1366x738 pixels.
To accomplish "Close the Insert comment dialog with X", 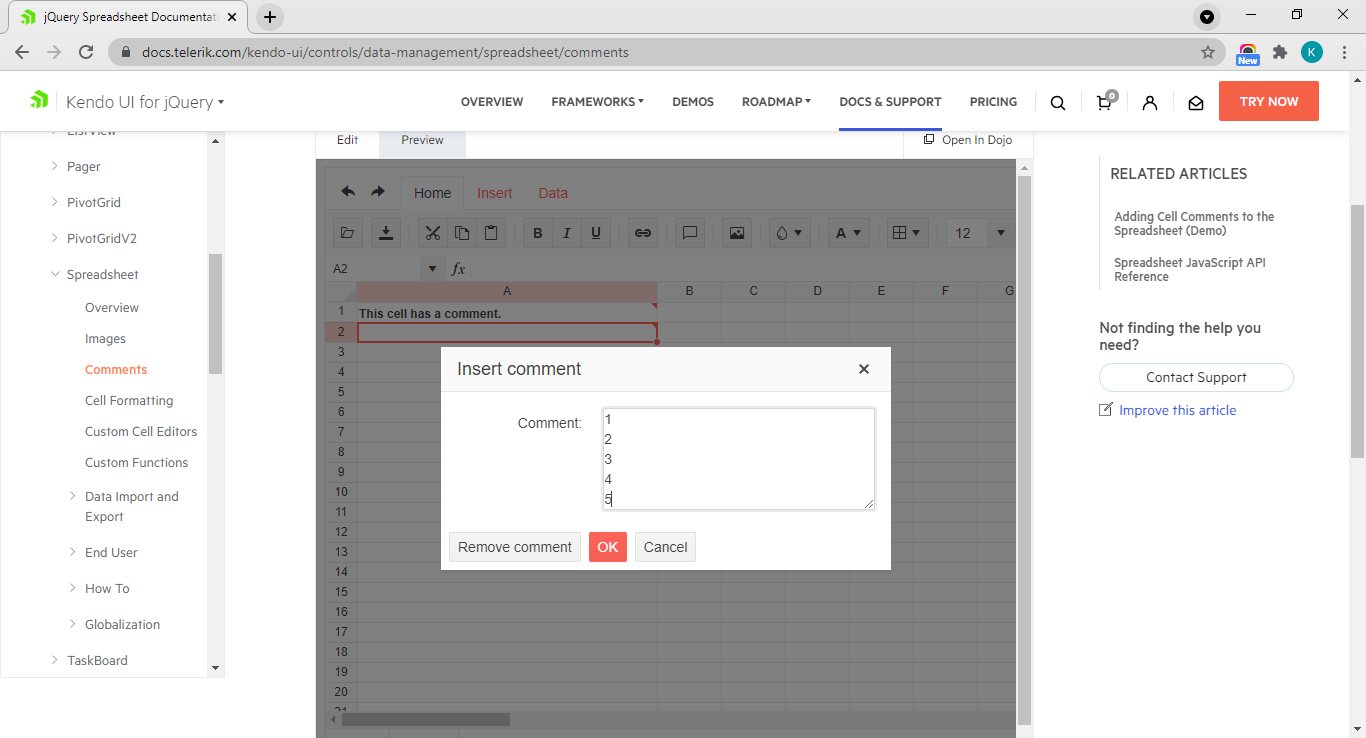I will tap(864, 369).
